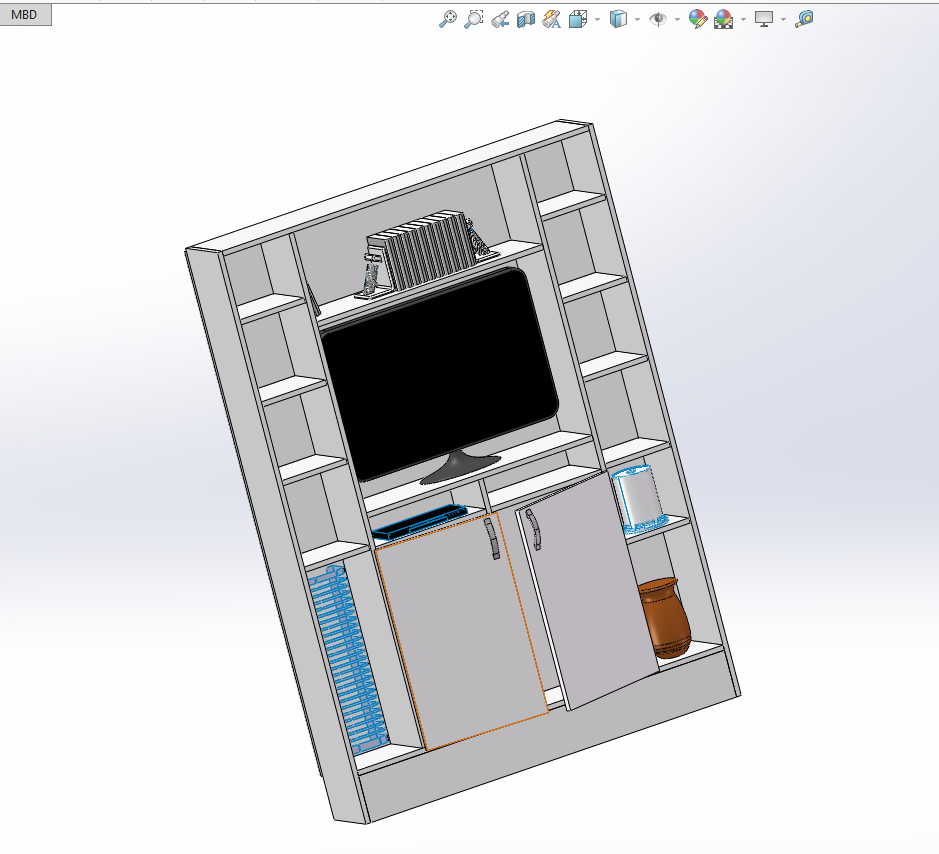Select the blue-outlined media player box

click(419, 522)
